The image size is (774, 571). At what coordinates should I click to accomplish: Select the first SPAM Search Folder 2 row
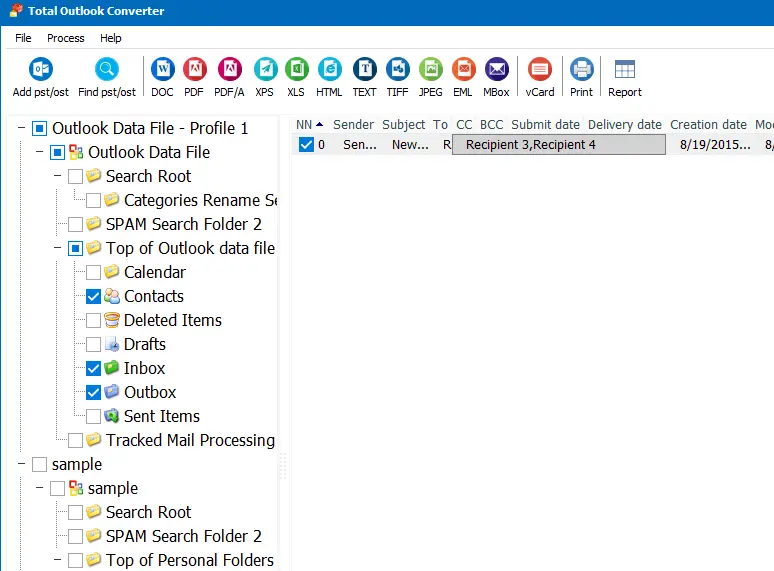184,224
